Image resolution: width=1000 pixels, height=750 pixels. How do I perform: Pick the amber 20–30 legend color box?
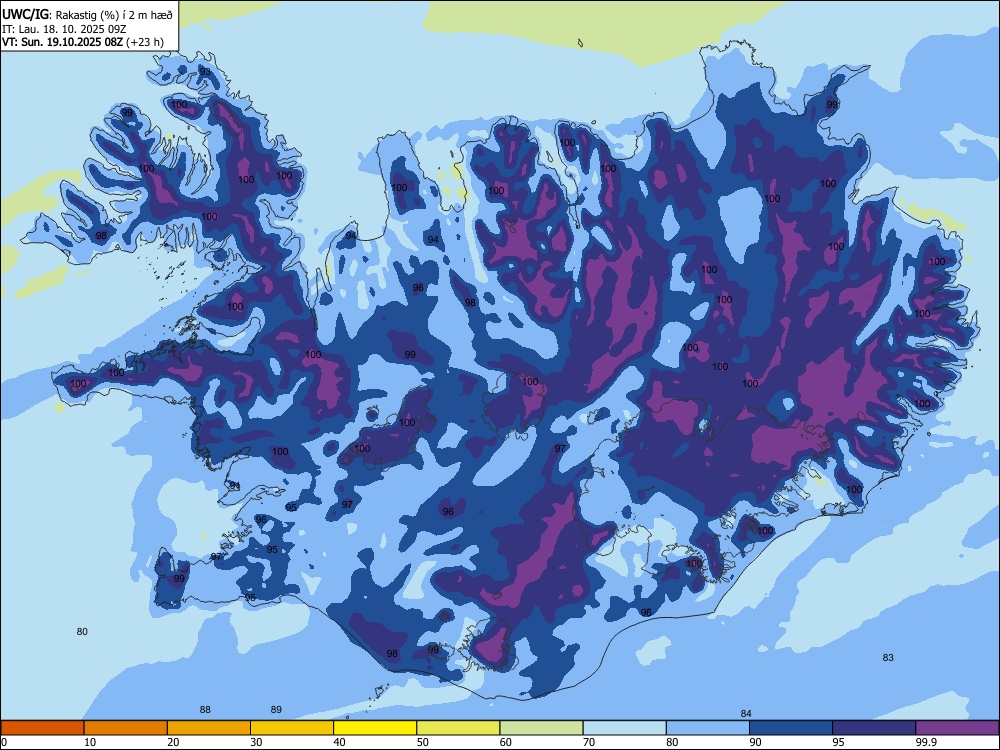coord(209,728)
